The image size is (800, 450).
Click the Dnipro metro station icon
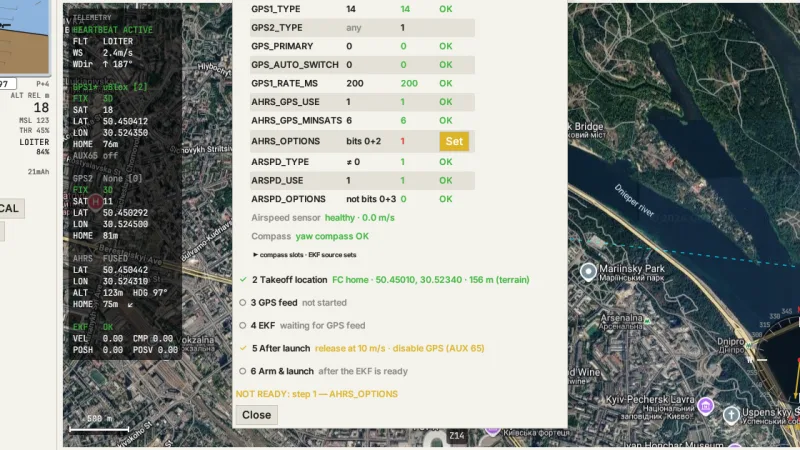coord(749,345)
